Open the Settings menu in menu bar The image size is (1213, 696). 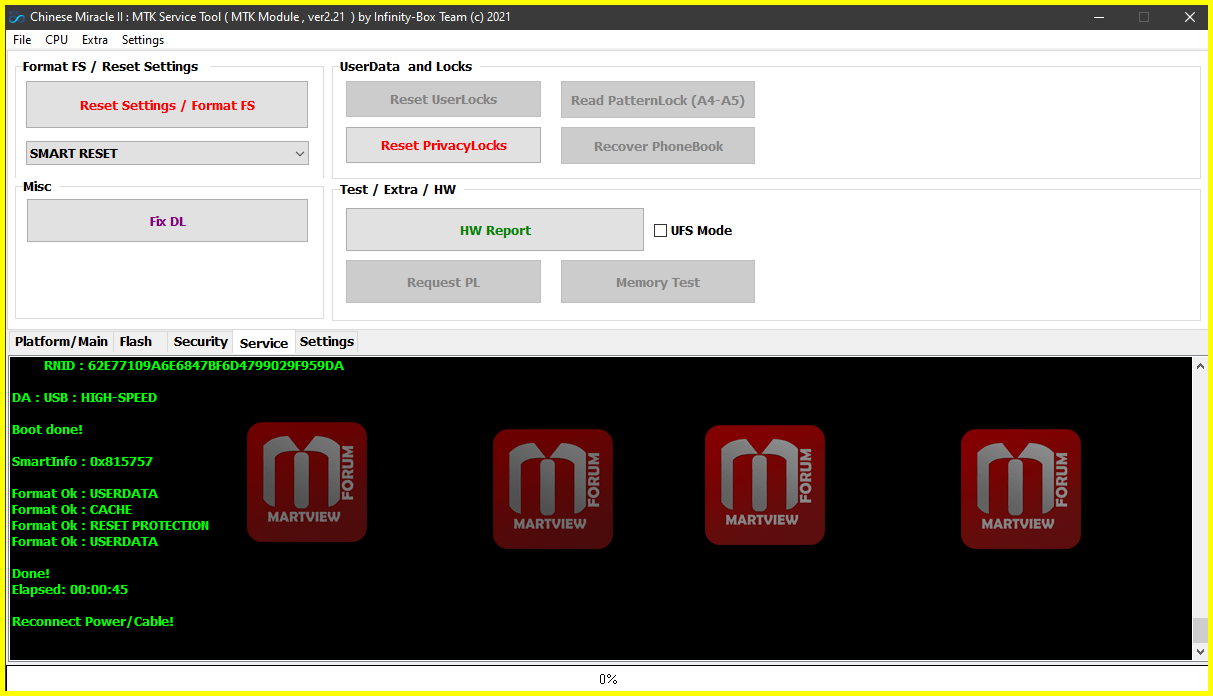pyautogui.click(x=143, y=40)
